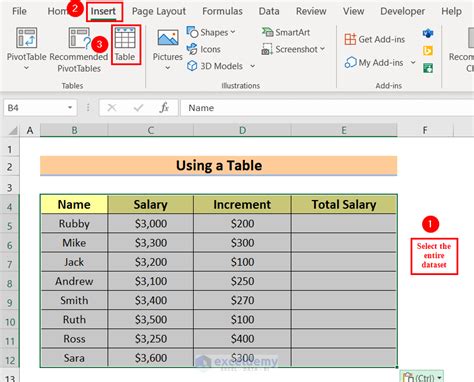
Task: Confirm formula bar entry (check mark)
Action: tap(138, 108)
